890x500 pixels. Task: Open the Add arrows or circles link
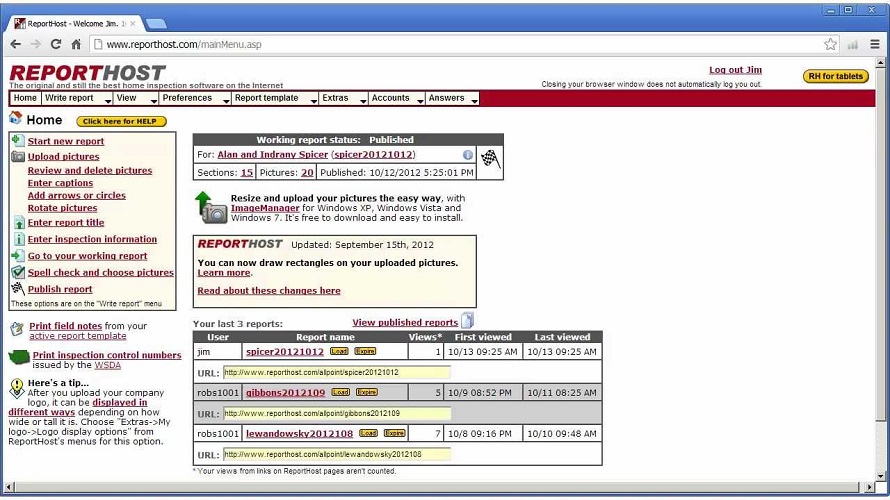pyautogui.click(x=77, y=195)
